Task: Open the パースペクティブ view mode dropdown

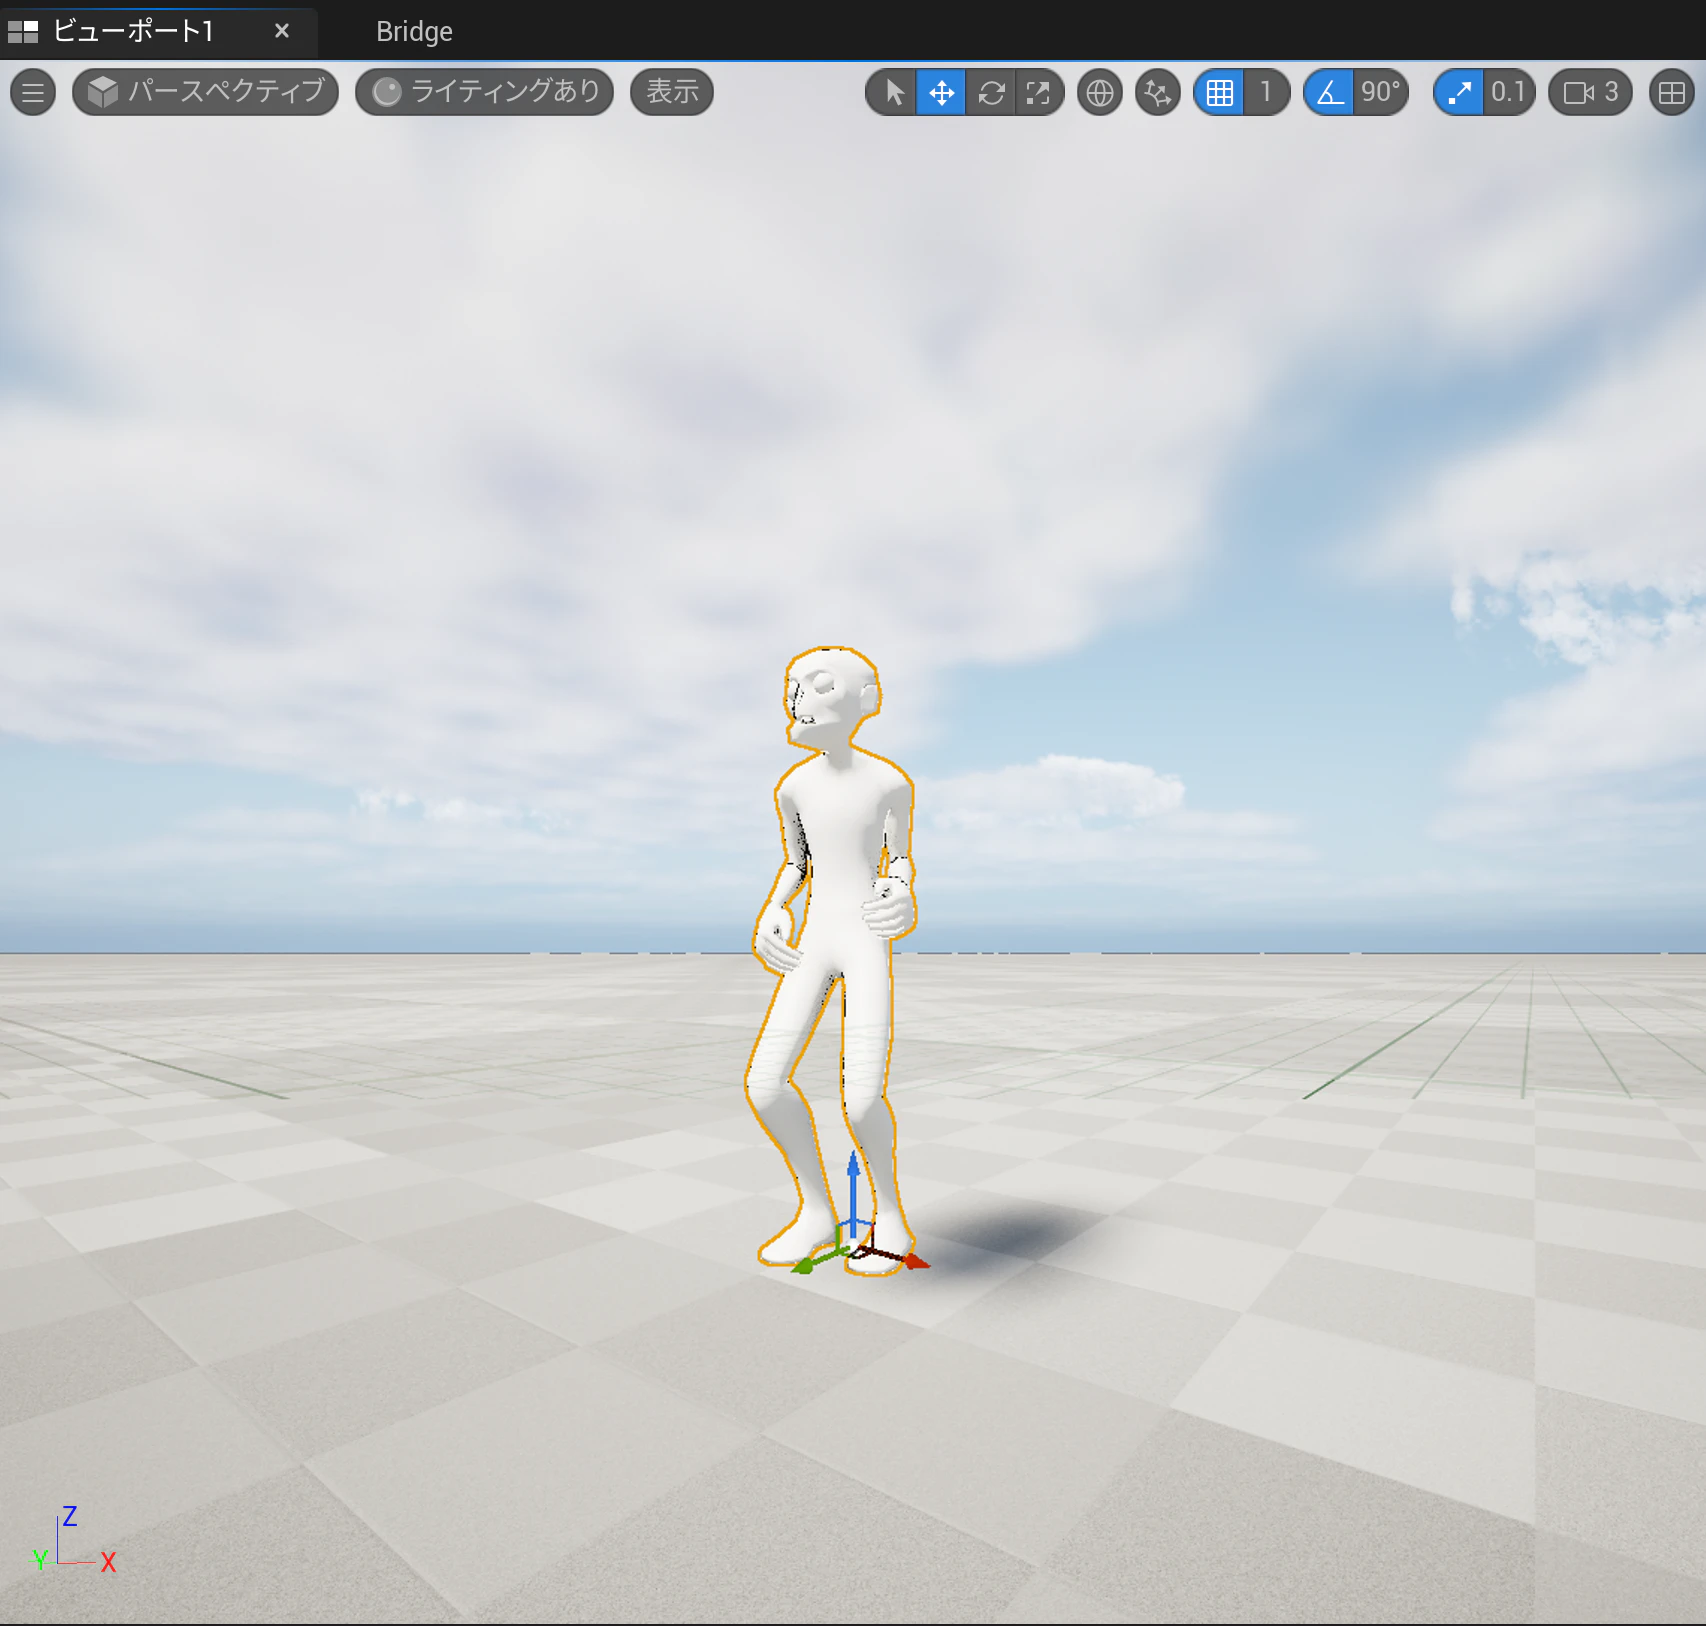Action: (206, 92)
